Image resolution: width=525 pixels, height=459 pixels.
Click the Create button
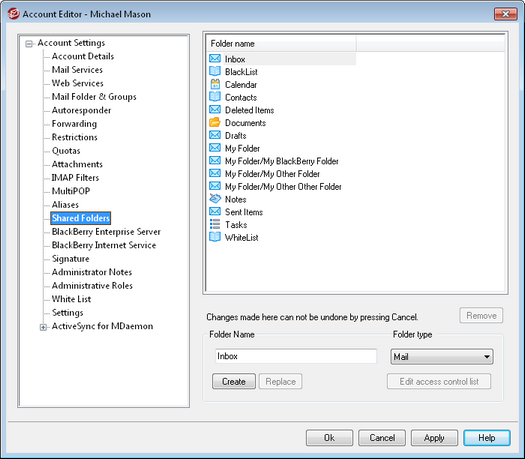pyautogui.click(x=234, y=381)
